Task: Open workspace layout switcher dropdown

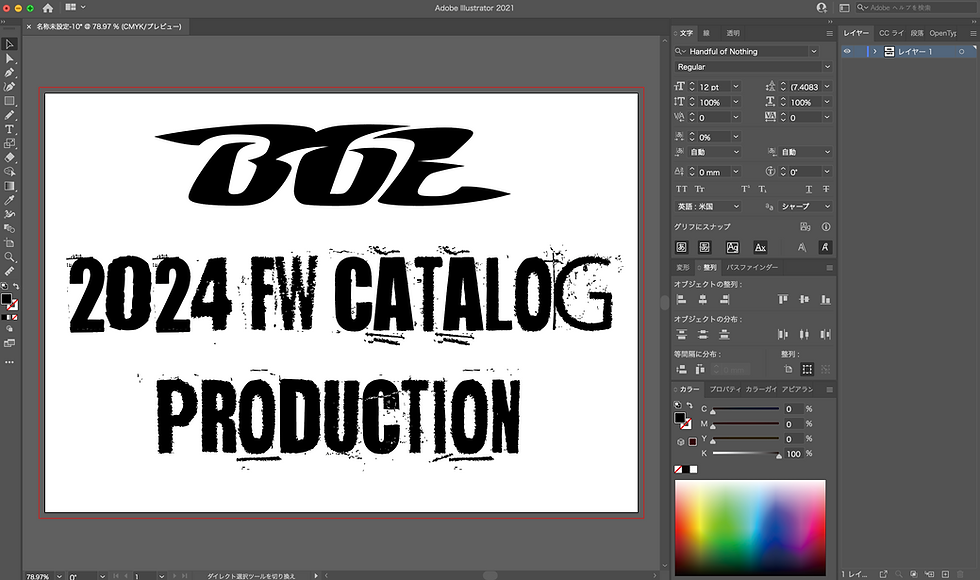Action: pyautogui.click(x=75, y=8)
